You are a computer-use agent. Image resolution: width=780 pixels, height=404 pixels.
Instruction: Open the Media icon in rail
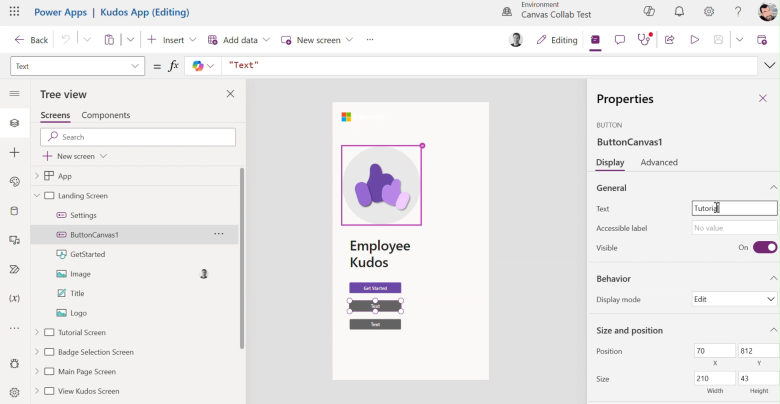[x=14, y=240]
